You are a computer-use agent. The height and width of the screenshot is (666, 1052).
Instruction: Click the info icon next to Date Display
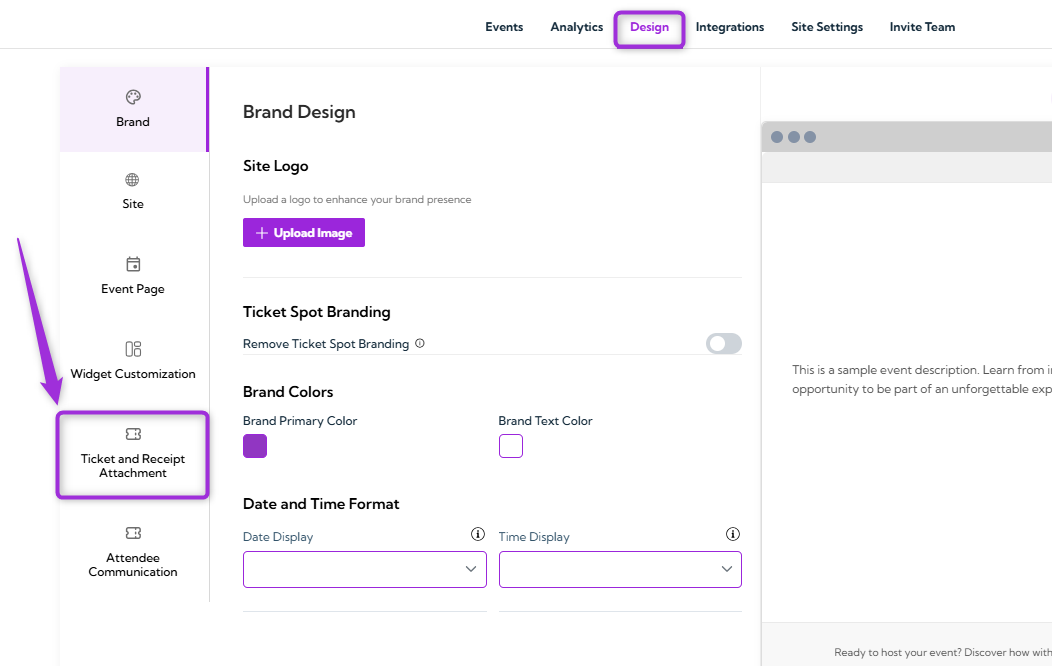477,533
